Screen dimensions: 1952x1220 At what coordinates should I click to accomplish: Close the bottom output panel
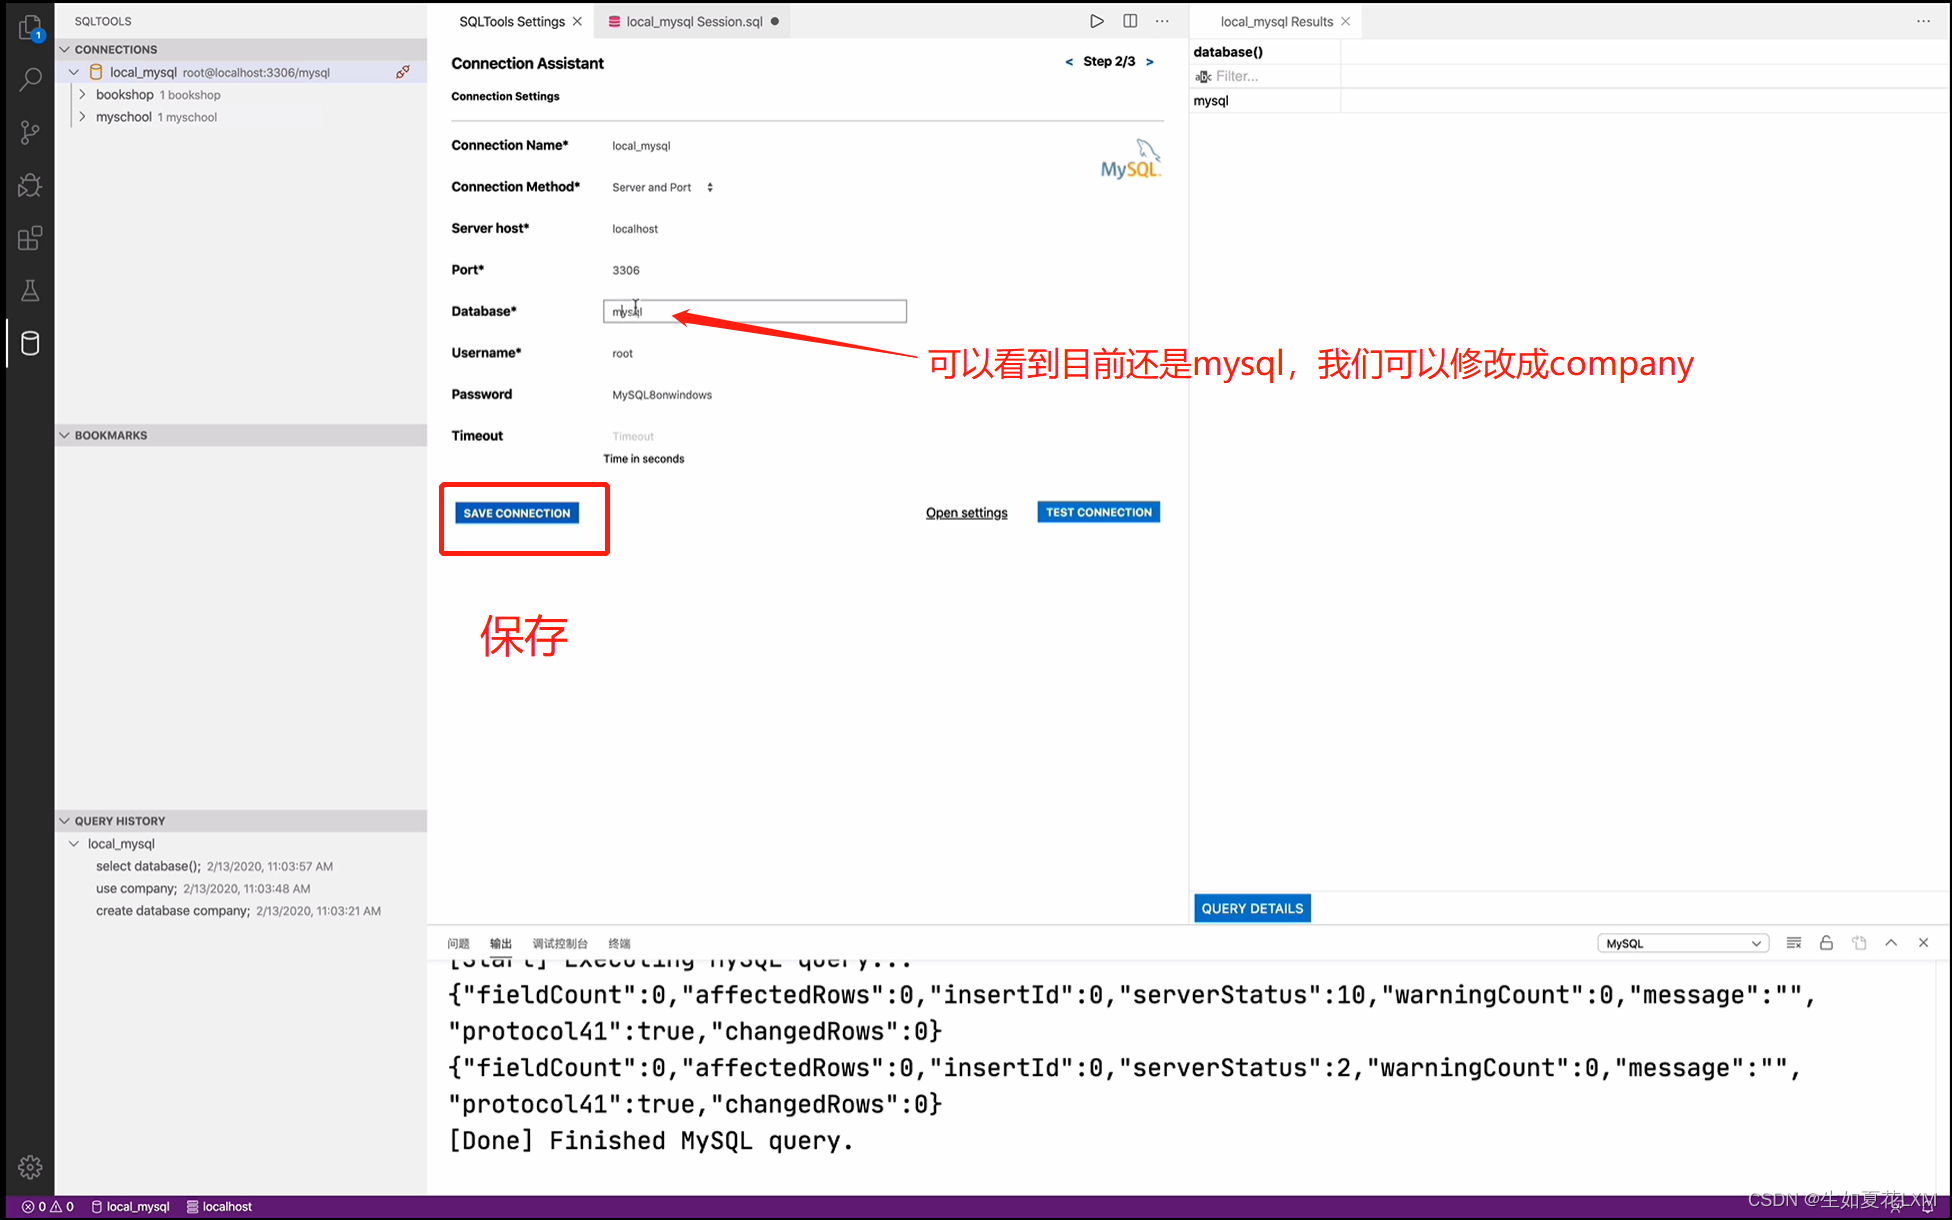(x=1923, y=943)
